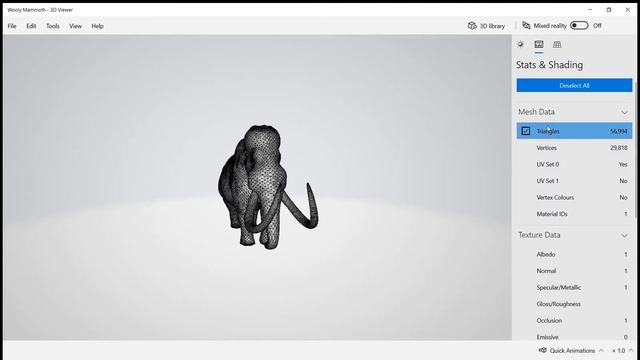Restore down the 3D Viewer window
Screen dimensions: 640x360
pyautogui.click(x=609, y=9)
